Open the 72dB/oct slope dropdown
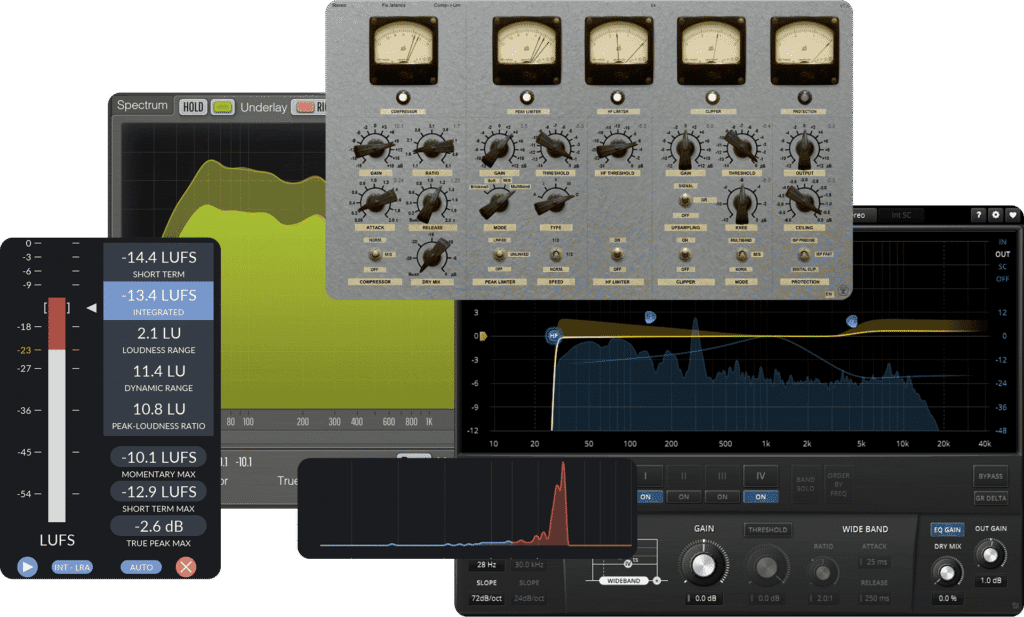 487,598
